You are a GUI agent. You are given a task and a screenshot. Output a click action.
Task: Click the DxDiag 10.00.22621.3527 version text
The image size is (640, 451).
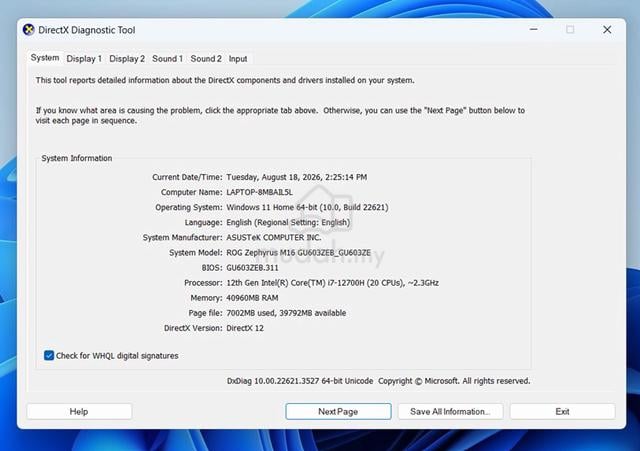click(300, 381)
